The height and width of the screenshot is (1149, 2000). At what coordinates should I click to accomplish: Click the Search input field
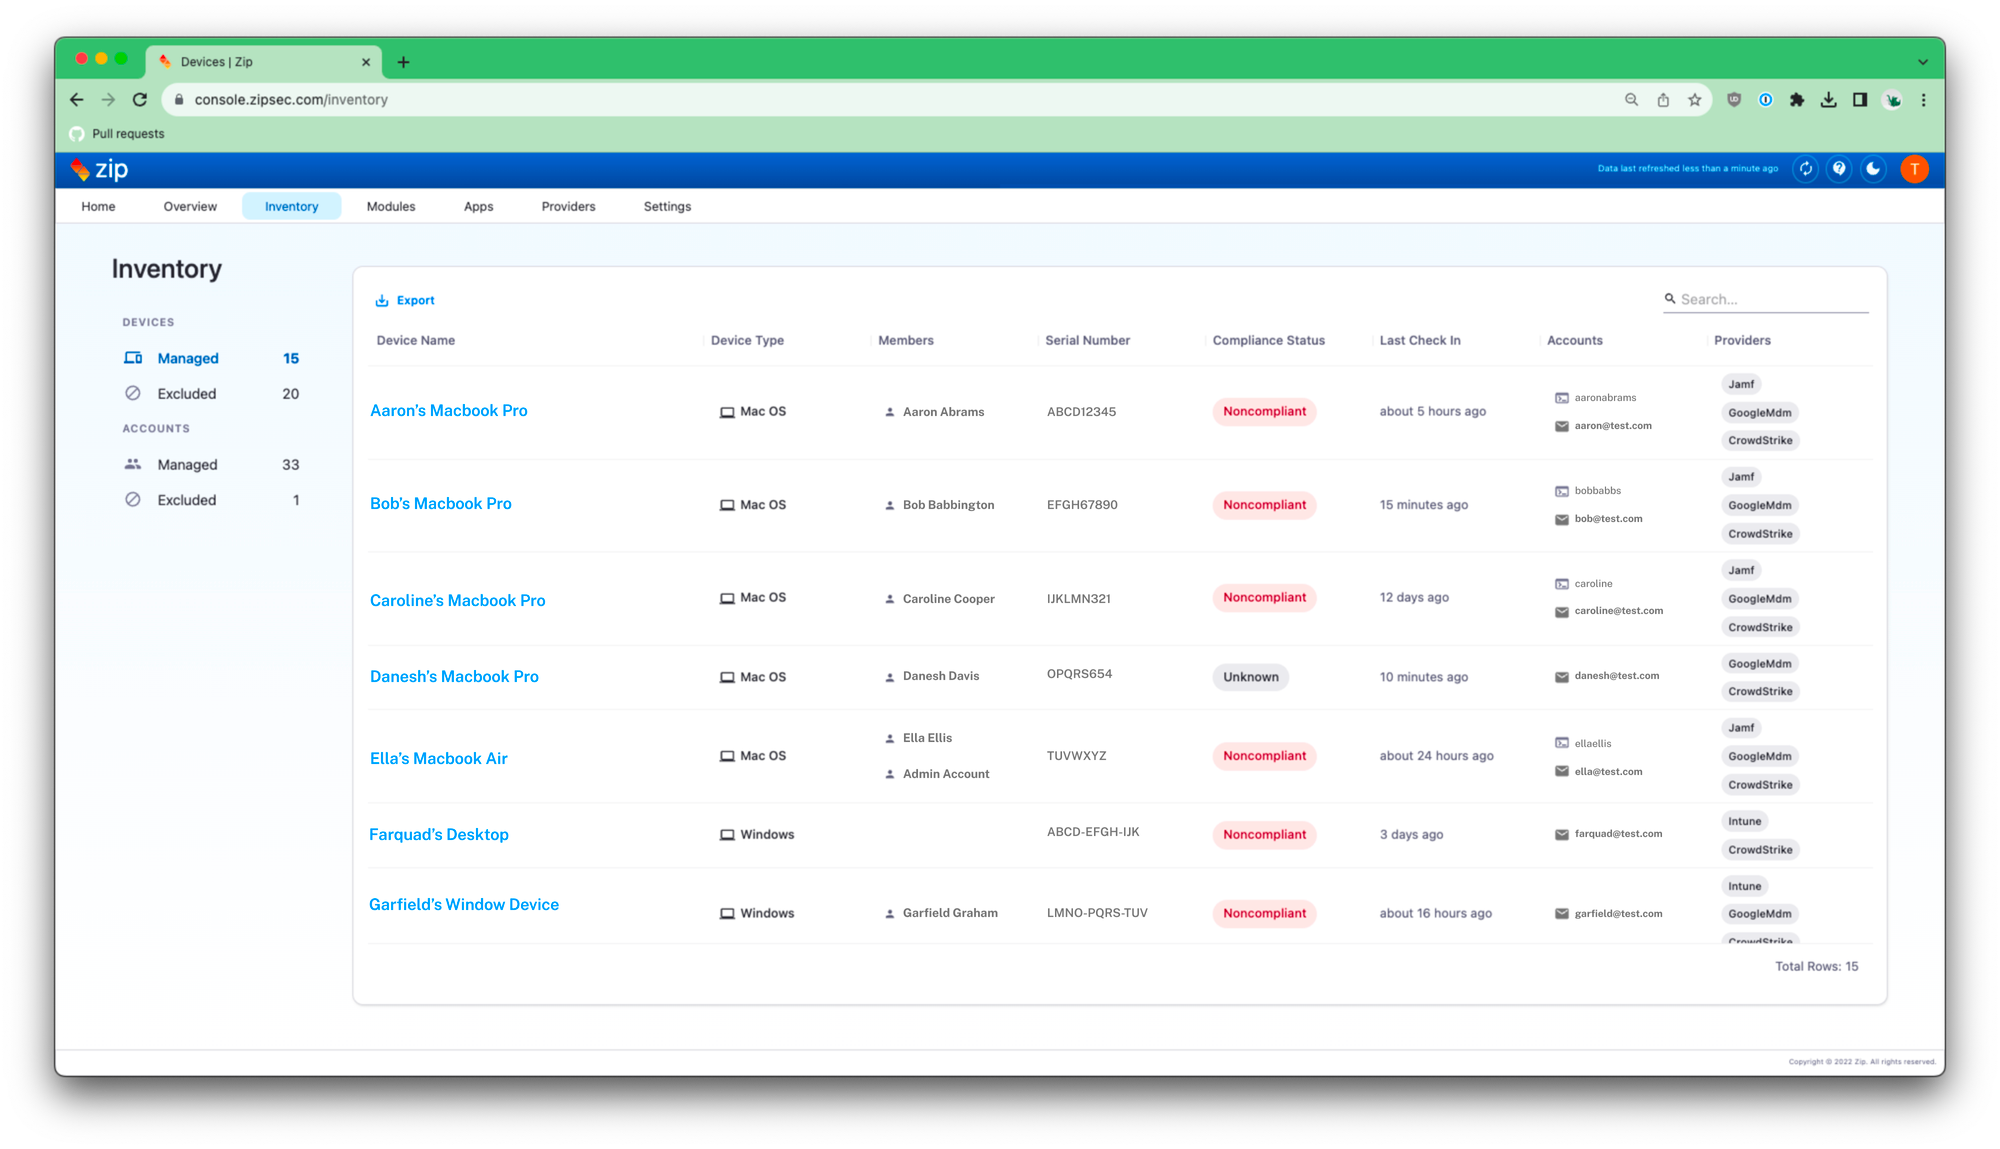point(1770,299)
